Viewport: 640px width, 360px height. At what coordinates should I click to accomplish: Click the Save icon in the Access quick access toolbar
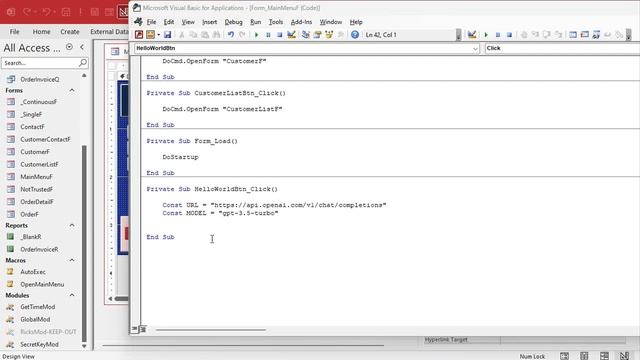pyautogui.click(x=66, y=12)
